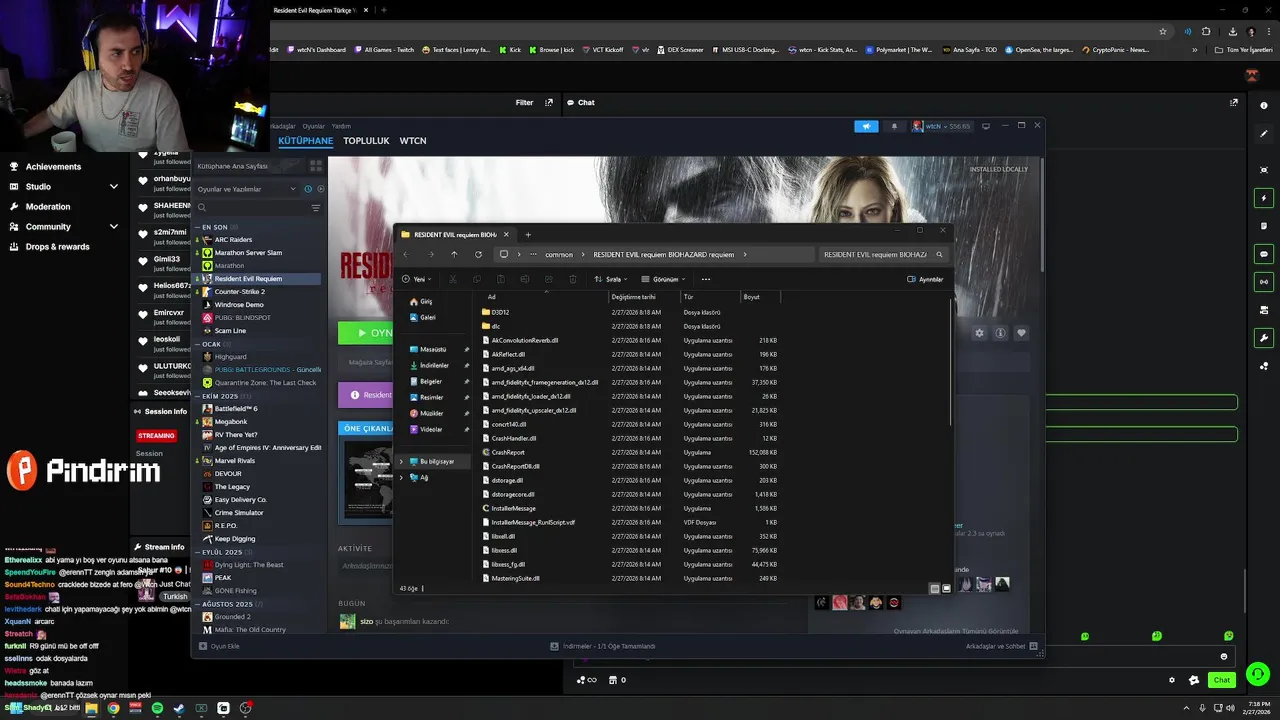Open the WTCN profile tab in Steam

(413, 141)
